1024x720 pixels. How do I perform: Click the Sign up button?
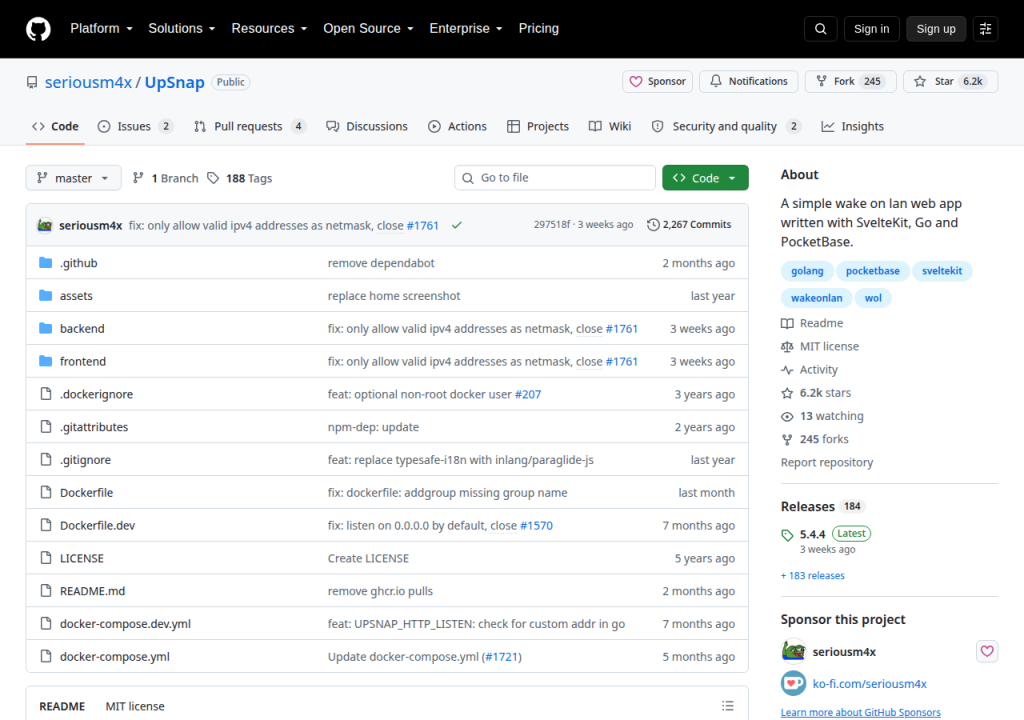[935, 29]
